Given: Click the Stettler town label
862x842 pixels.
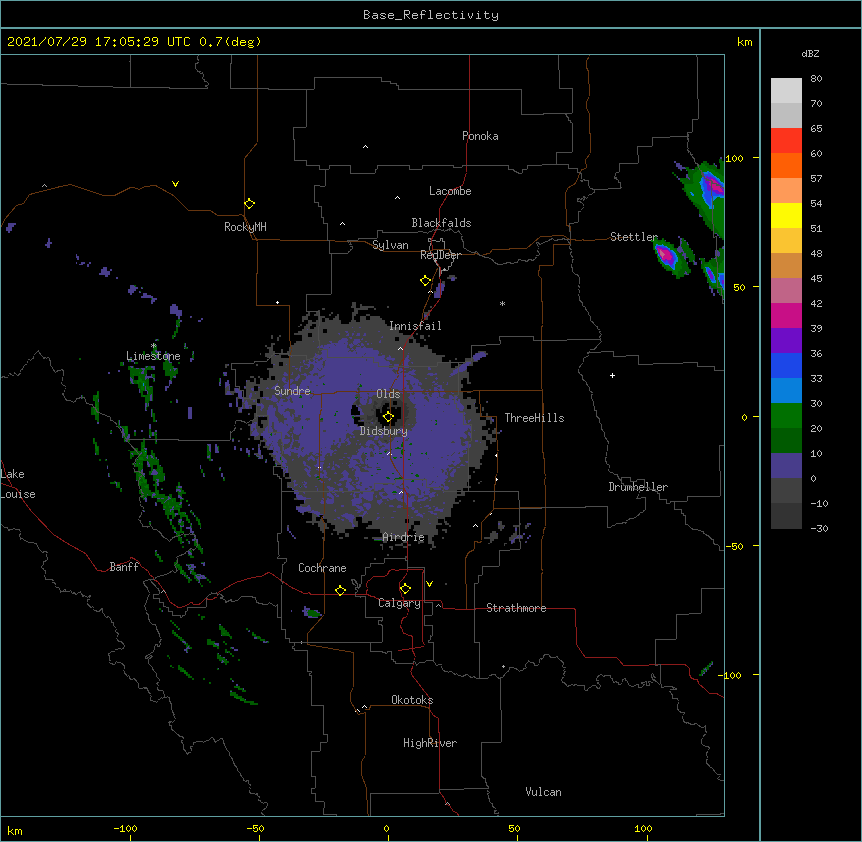Looking at the screenshot, I should point(634,237).
